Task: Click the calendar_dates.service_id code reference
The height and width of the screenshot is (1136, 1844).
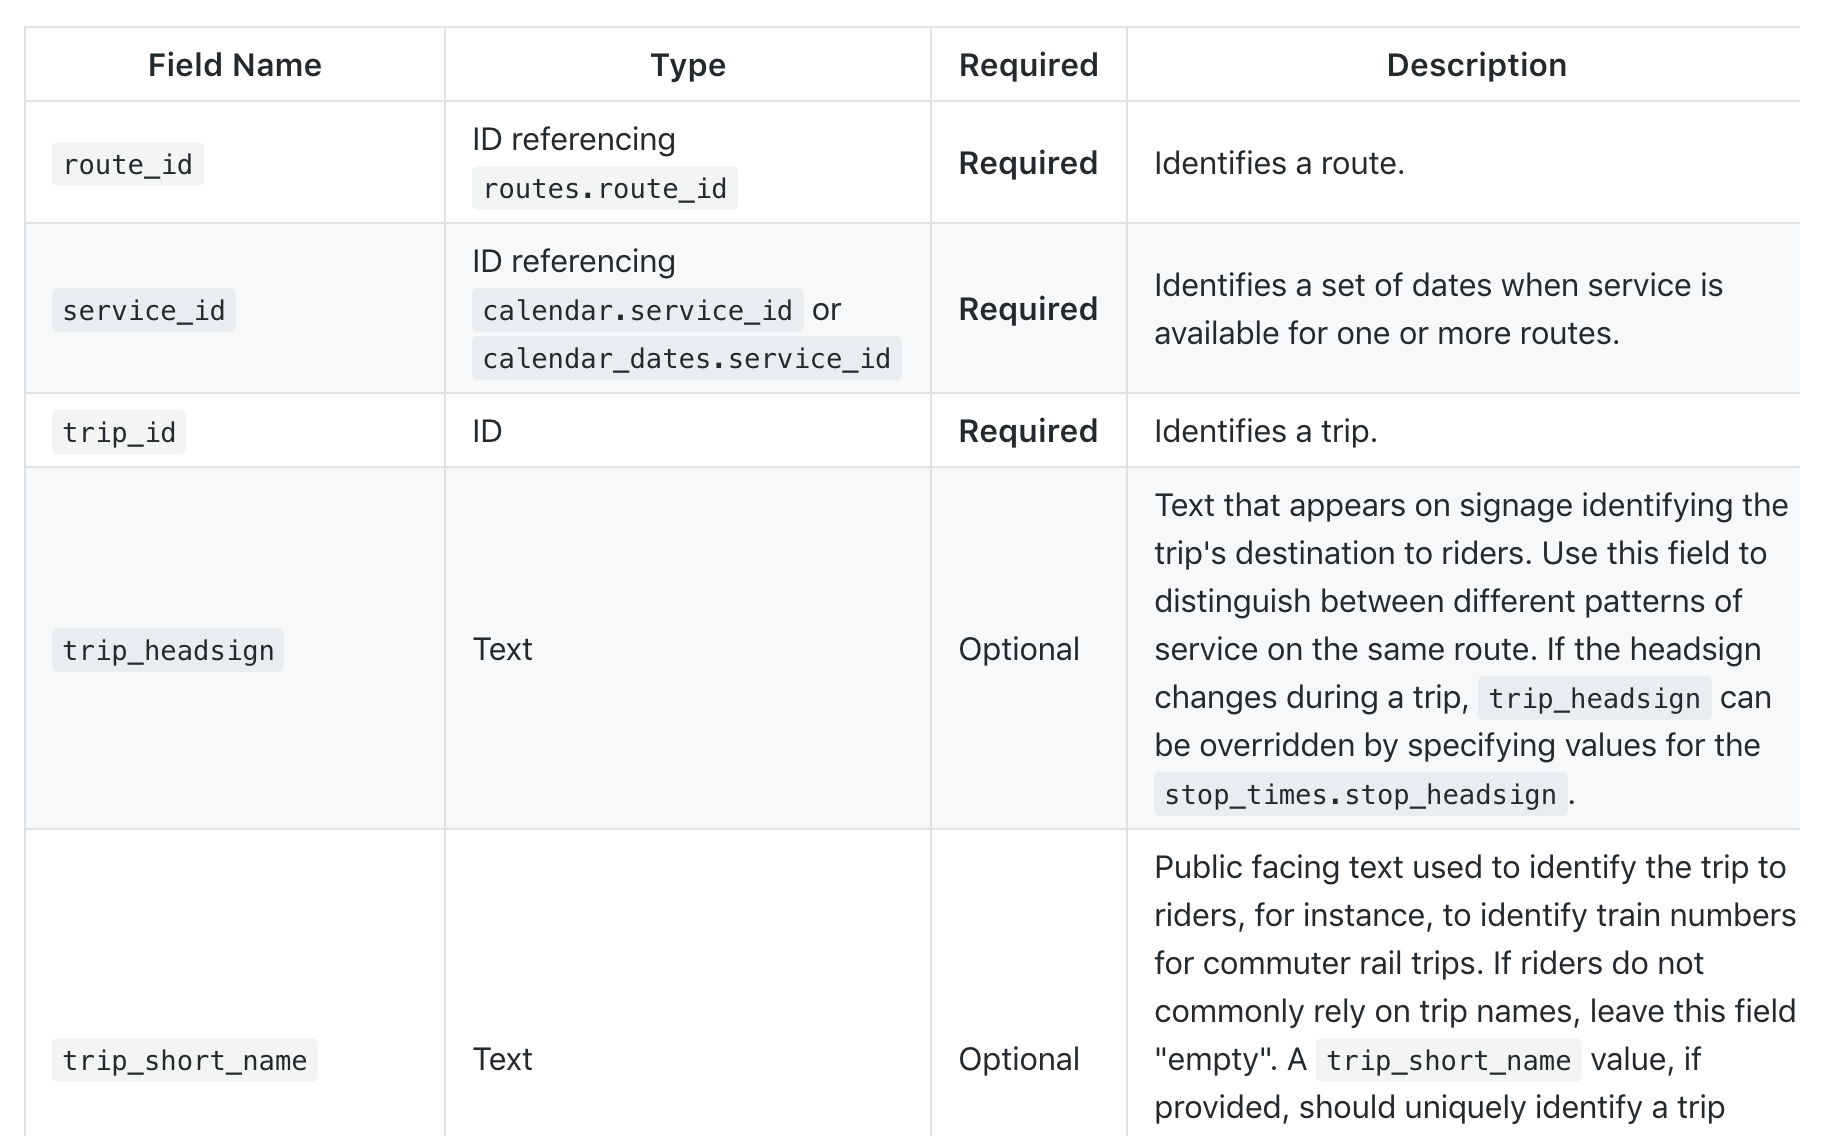Action: 686,358
